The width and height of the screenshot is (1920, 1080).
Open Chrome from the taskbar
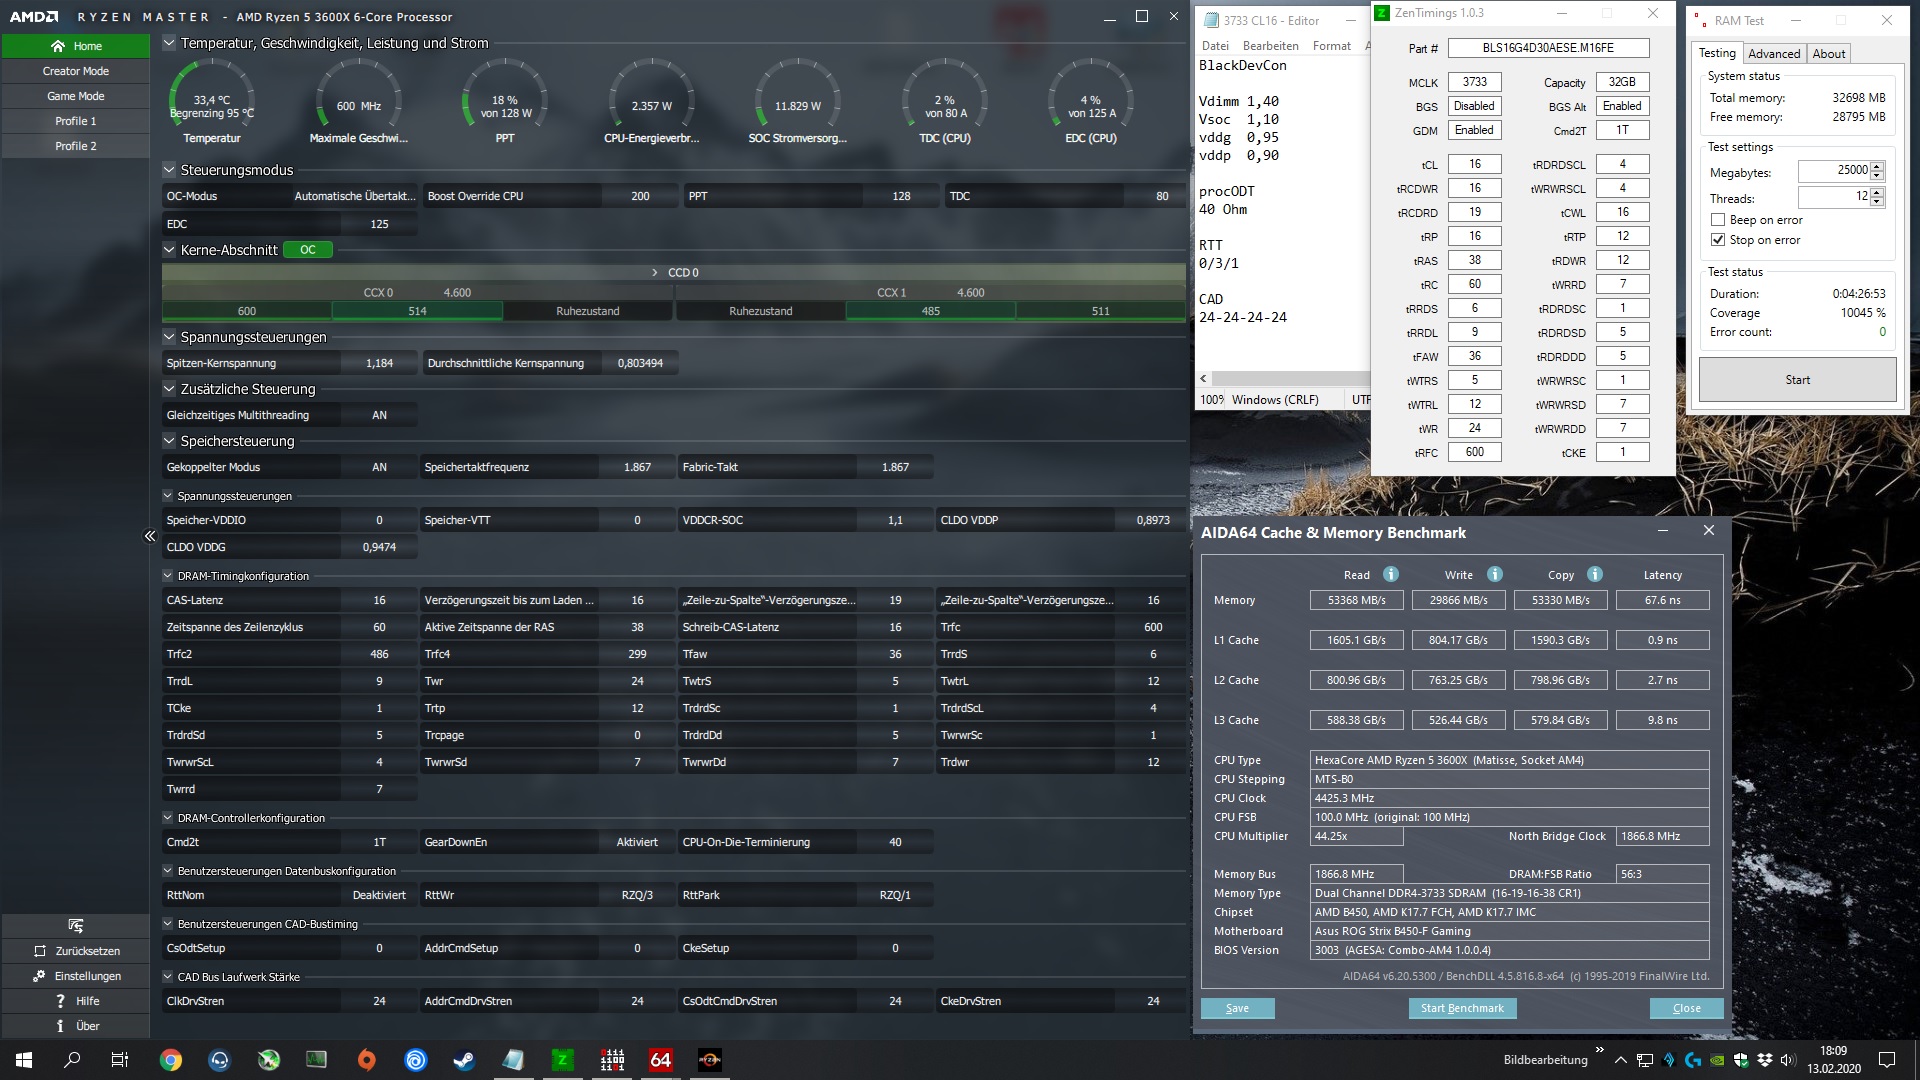coord(171,1060)
